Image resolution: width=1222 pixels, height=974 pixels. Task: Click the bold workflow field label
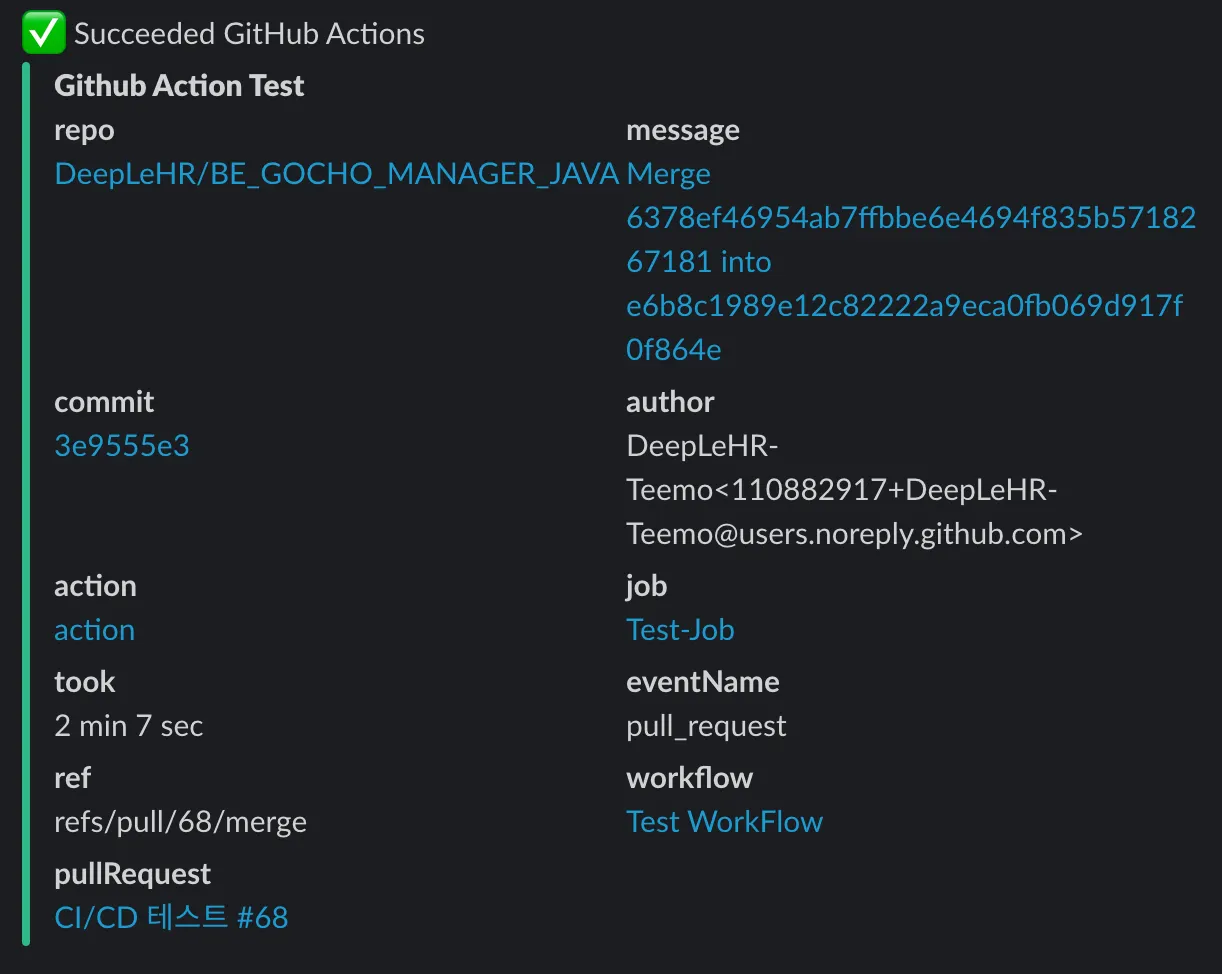click(689, 778)
